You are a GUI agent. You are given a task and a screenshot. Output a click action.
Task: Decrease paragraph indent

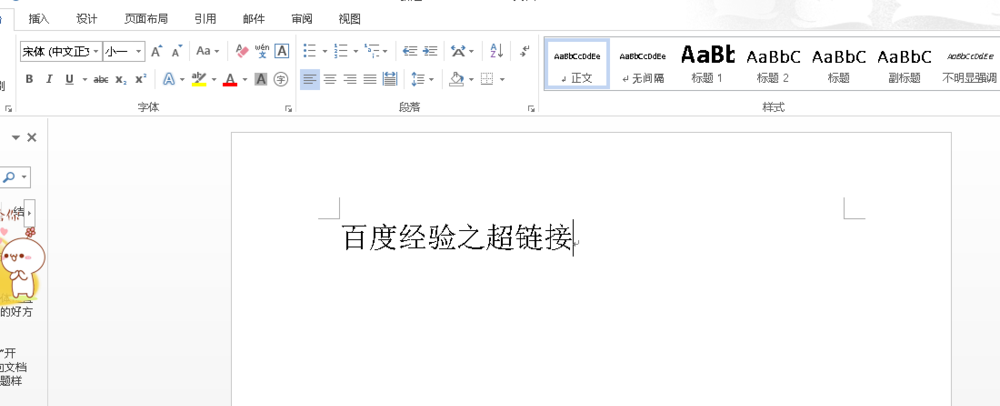pos(409,51)
